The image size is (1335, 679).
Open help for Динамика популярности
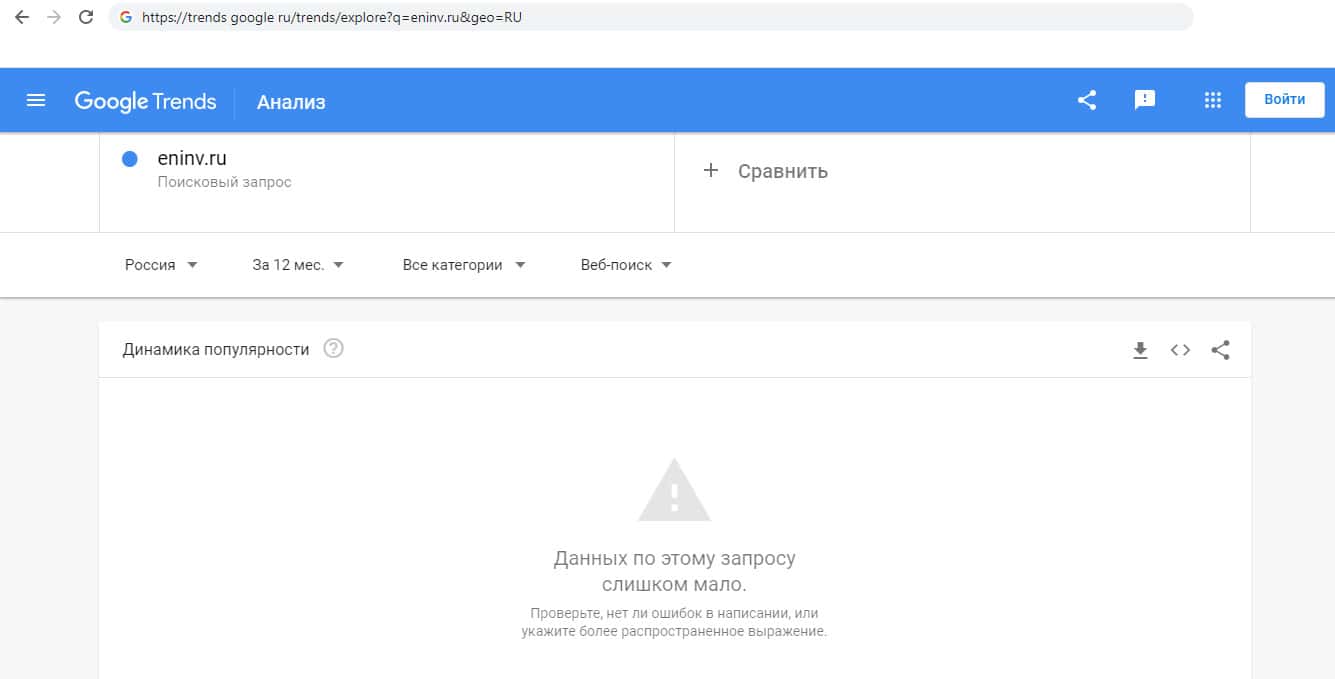tap(334, 349)
